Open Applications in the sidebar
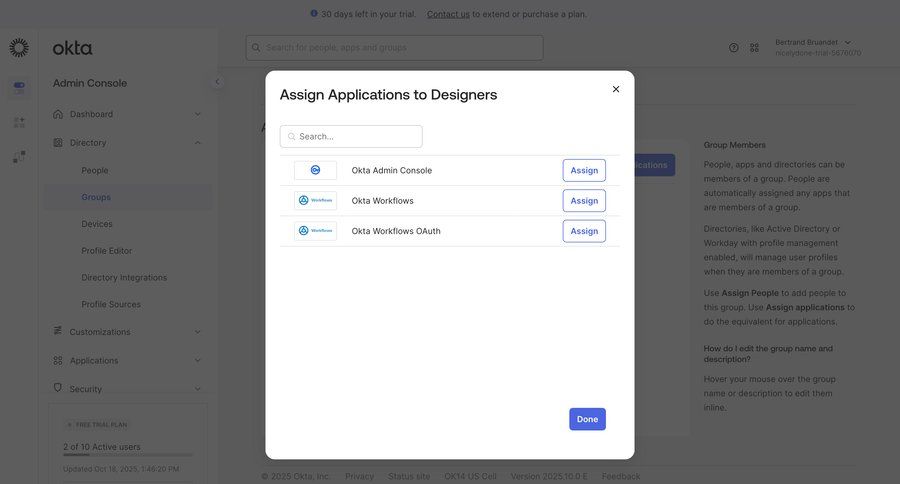Viewport: 900px width, 484px height. click(x=94, y=361)
